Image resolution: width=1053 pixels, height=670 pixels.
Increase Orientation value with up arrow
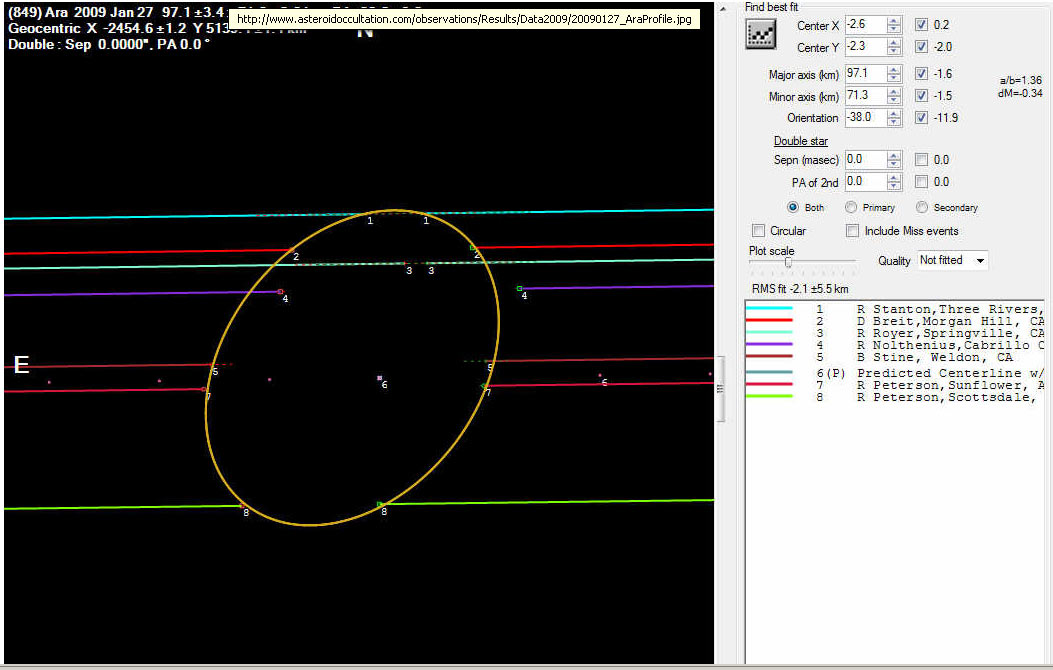pos(894,113)
